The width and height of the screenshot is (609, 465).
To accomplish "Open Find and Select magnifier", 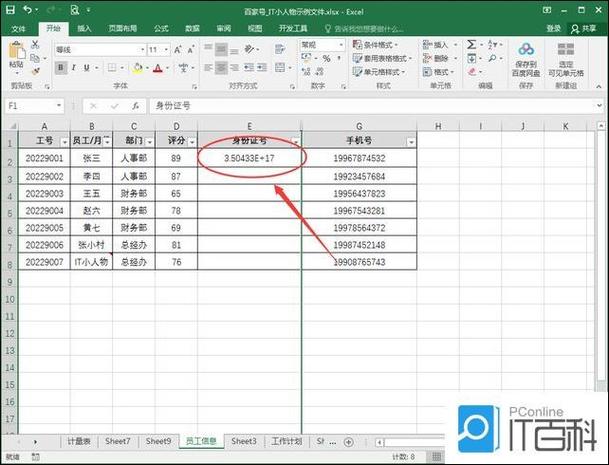I will 492,58.
